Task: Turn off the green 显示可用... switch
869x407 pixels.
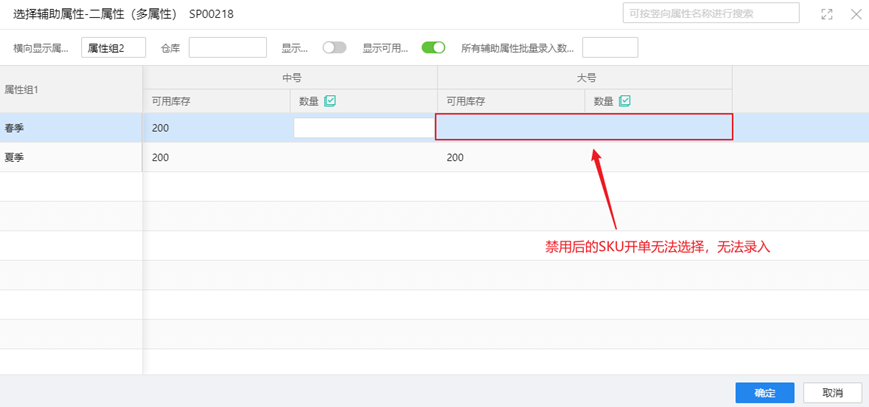Action: [433, 48]
